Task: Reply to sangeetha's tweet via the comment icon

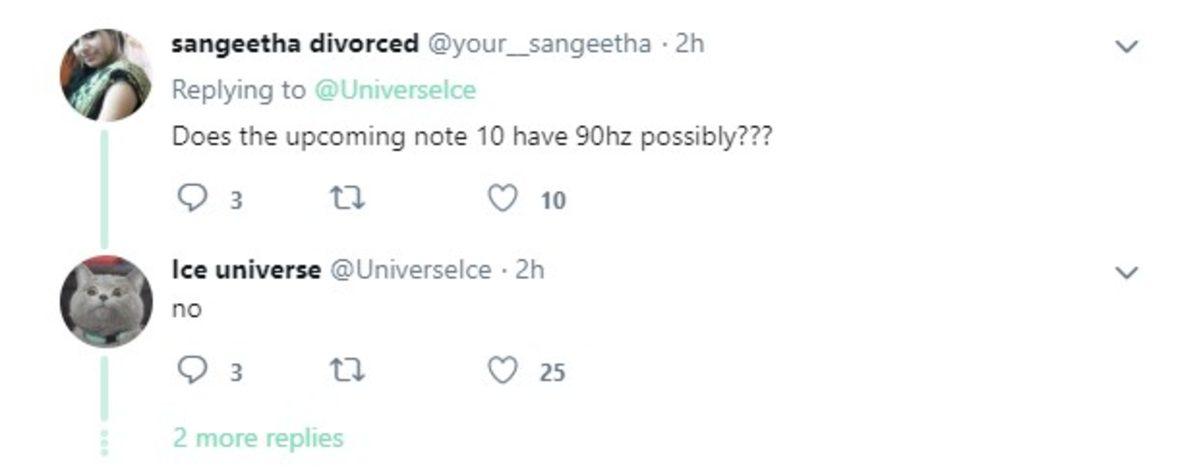Action: coord(190,200)
